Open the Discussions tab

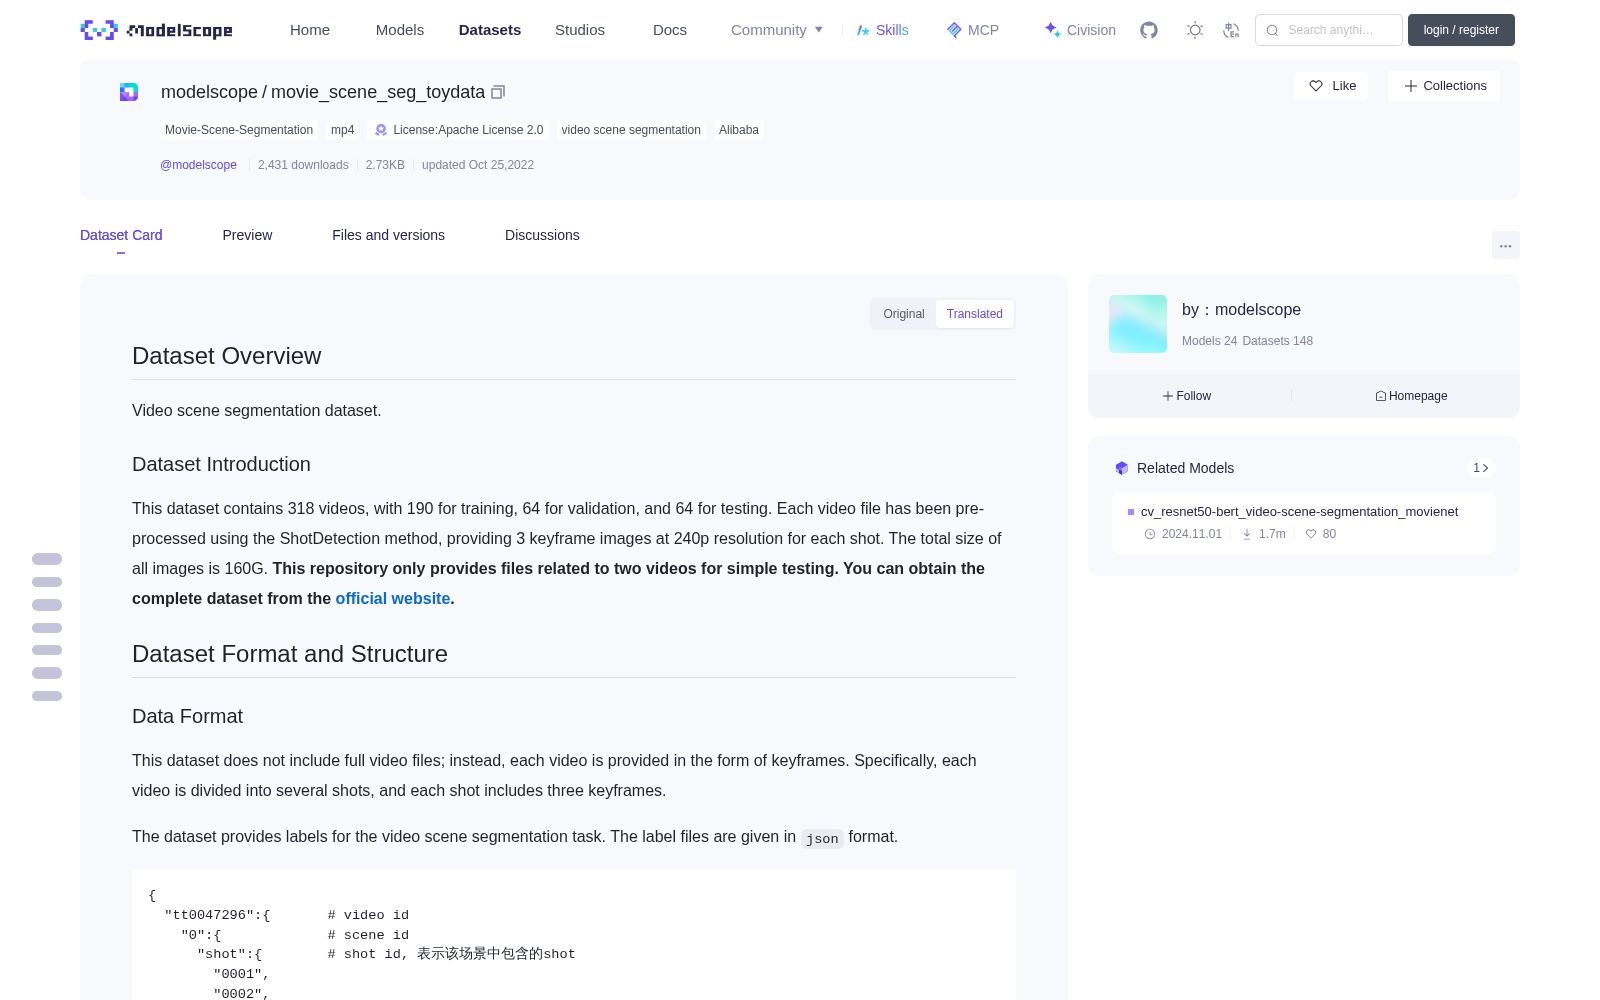[542, 235]
